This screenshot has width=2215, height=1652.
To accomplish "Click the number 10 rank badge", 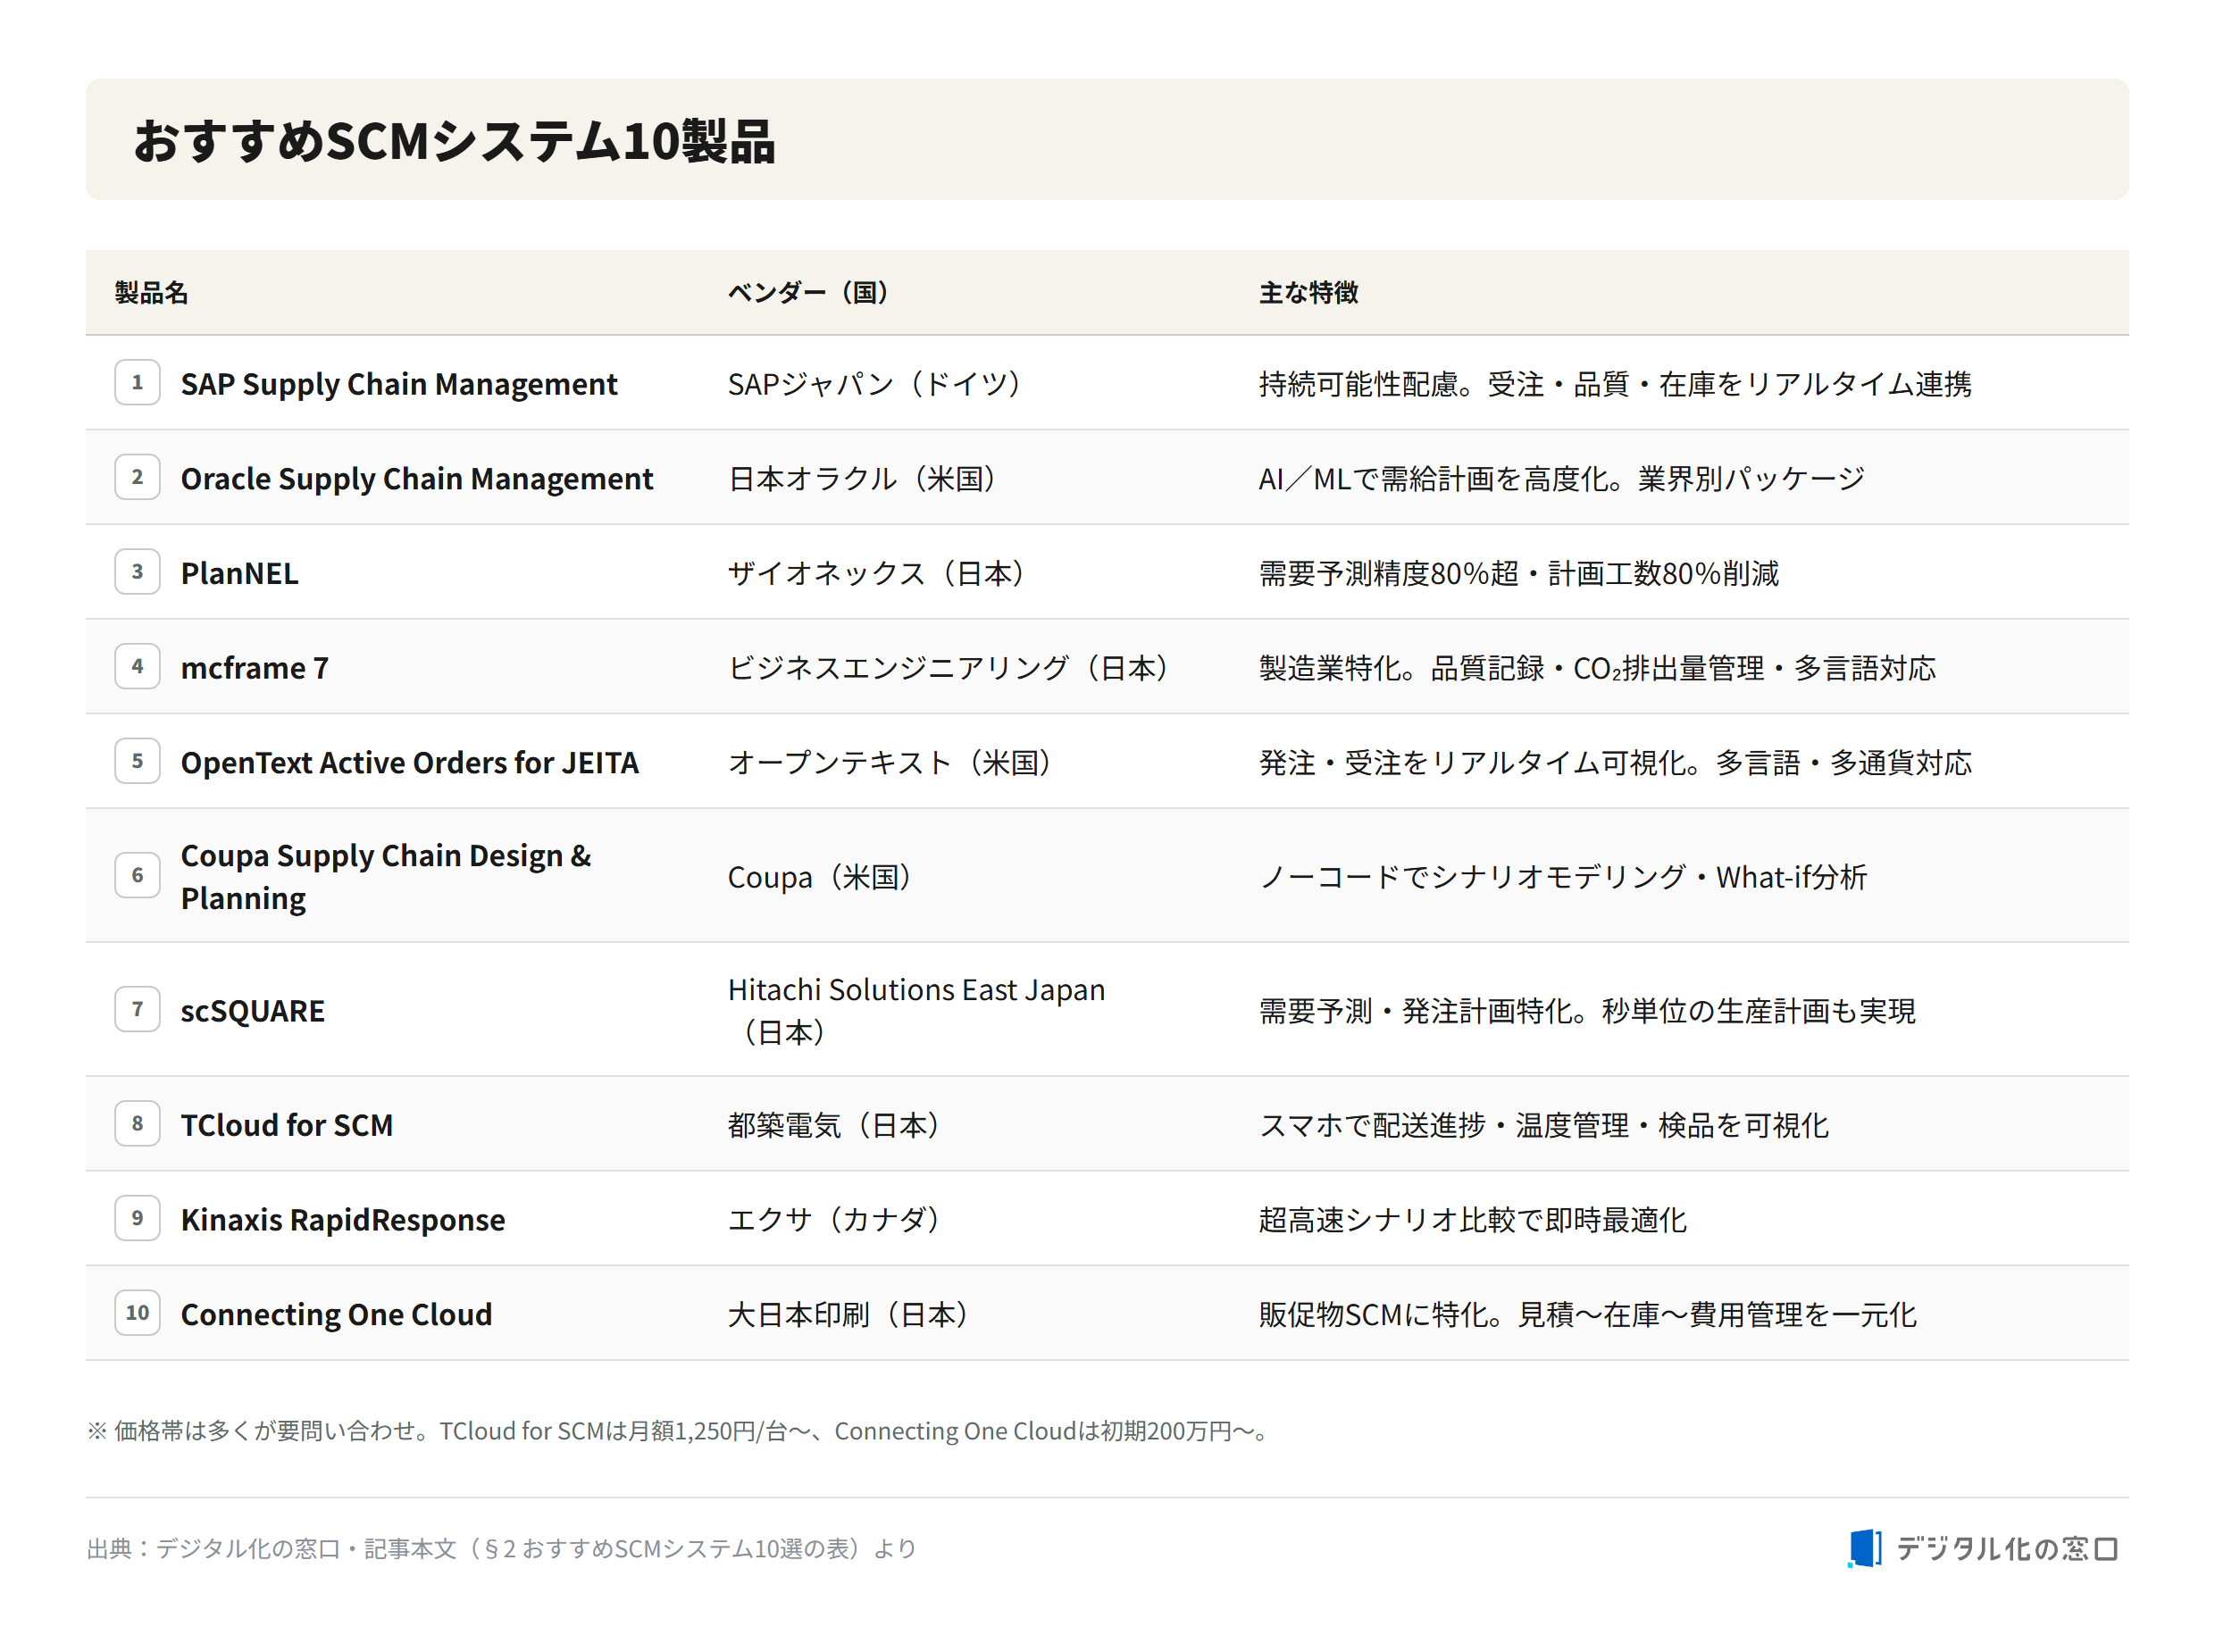I will (137, 1313).
